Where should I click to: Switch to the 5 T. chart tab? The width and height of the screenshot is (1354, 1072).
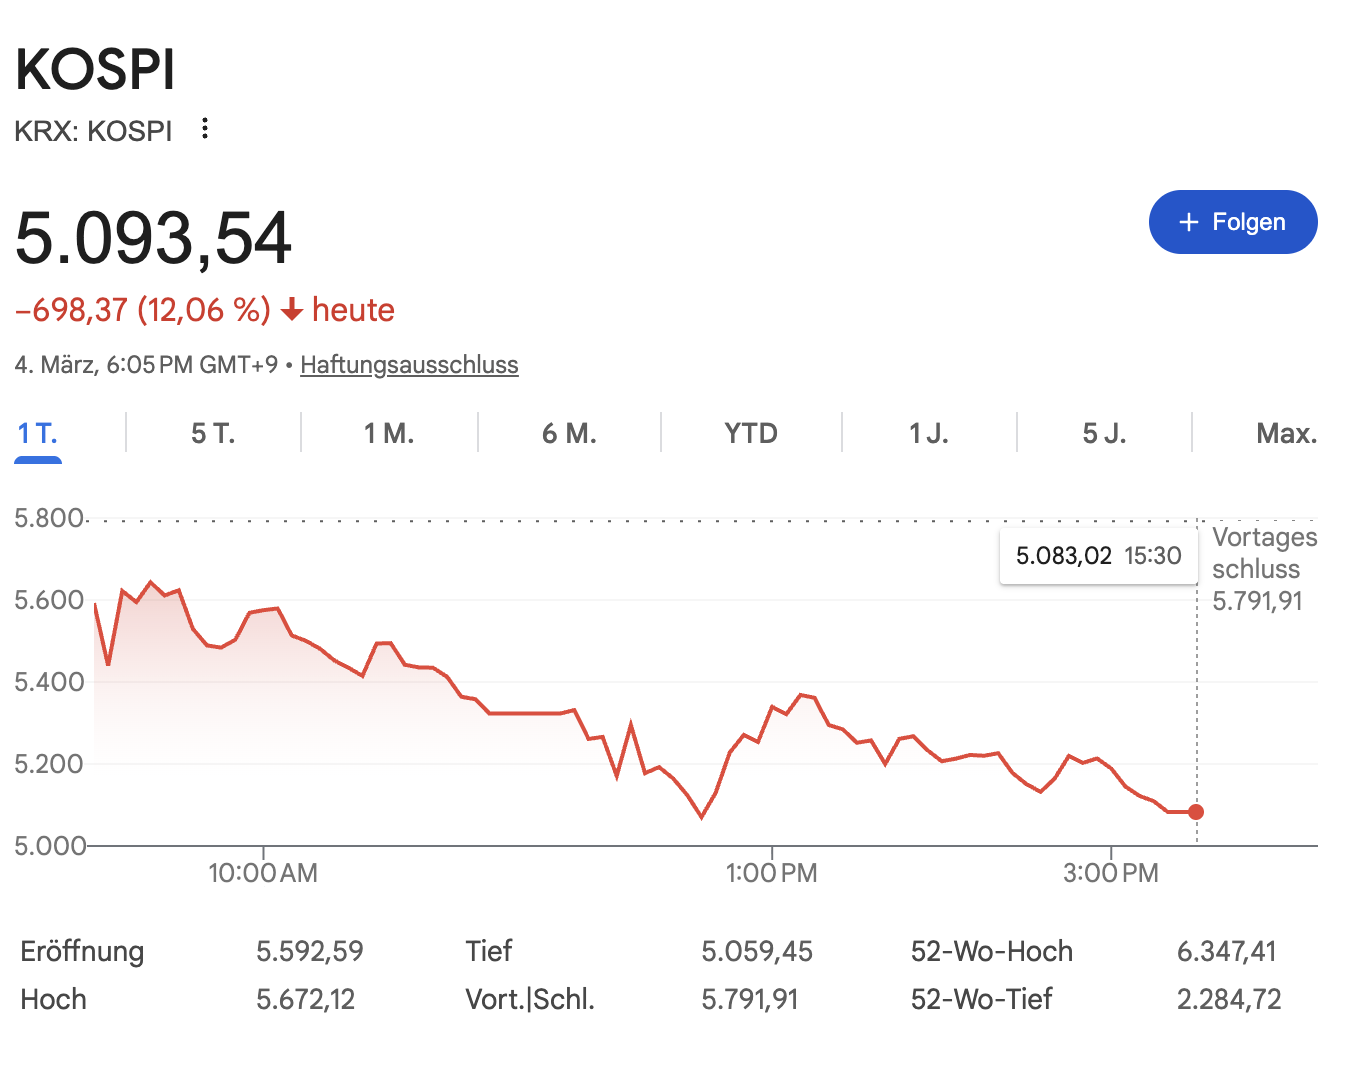point(213,434)
